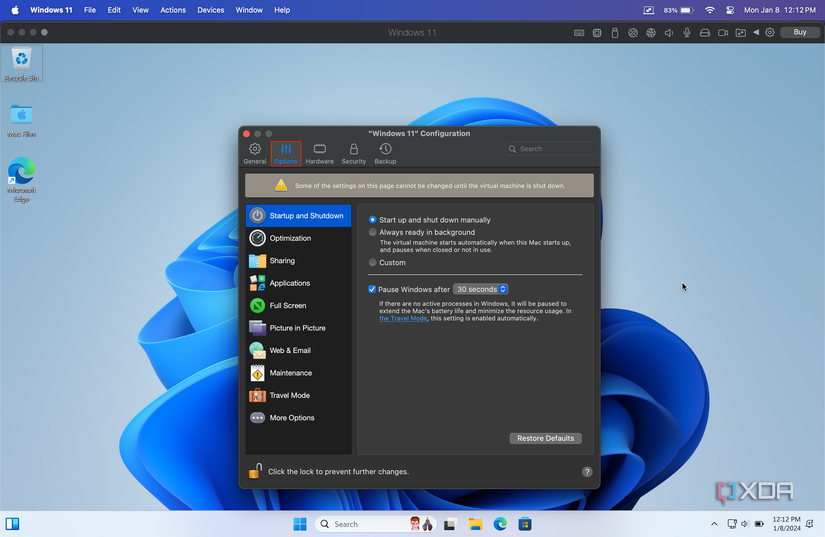This screenshot has width=825, height=537.
Task: Open the File menu
Action: coord(90,10)
